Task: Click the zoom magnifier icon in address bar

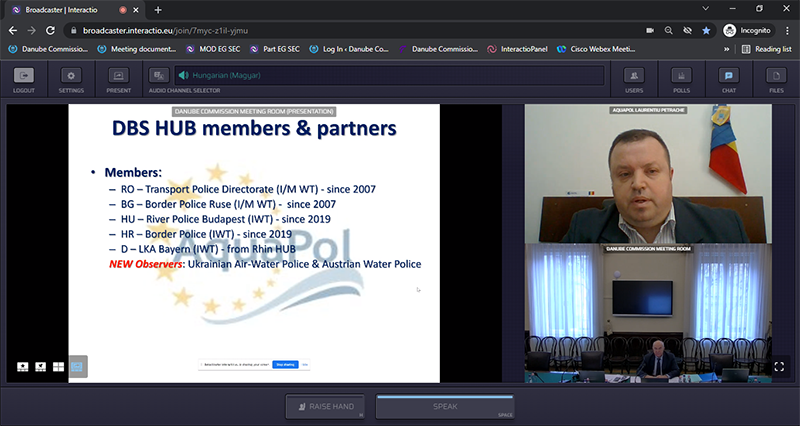Action: 668,31
